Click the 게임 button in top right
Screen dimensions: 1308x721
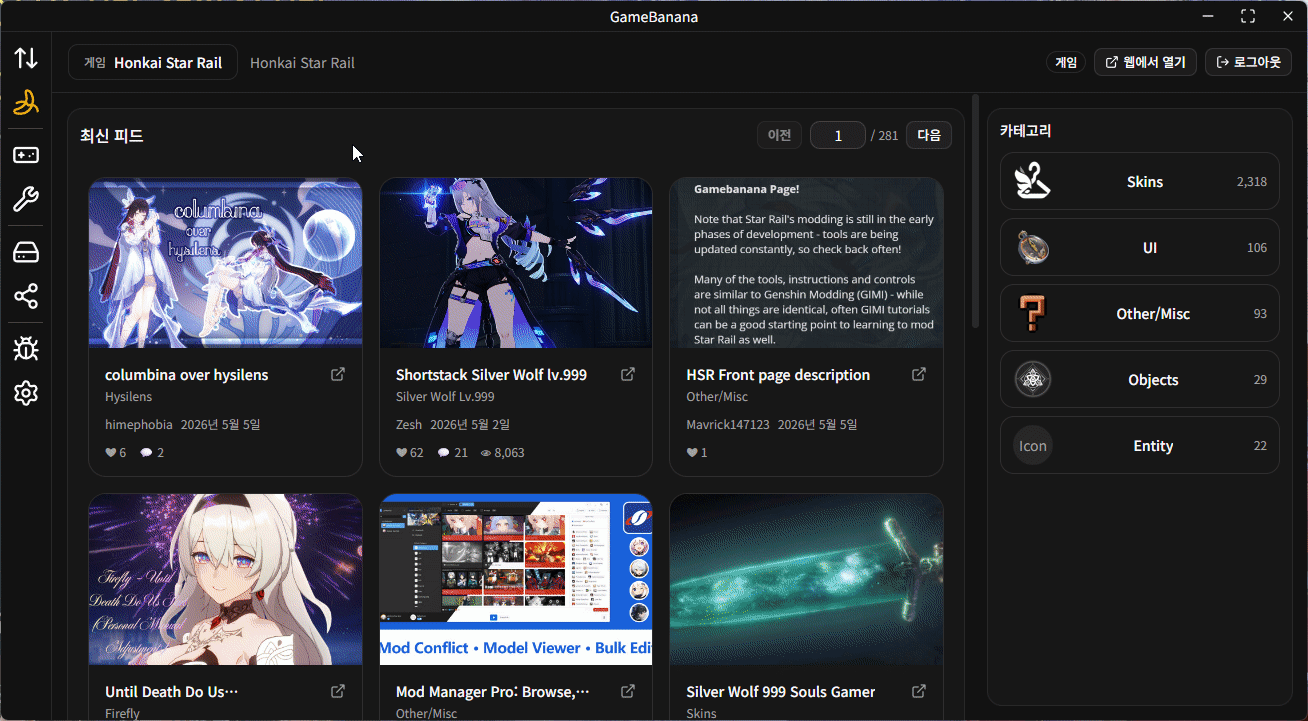(x=1066, y=62)
